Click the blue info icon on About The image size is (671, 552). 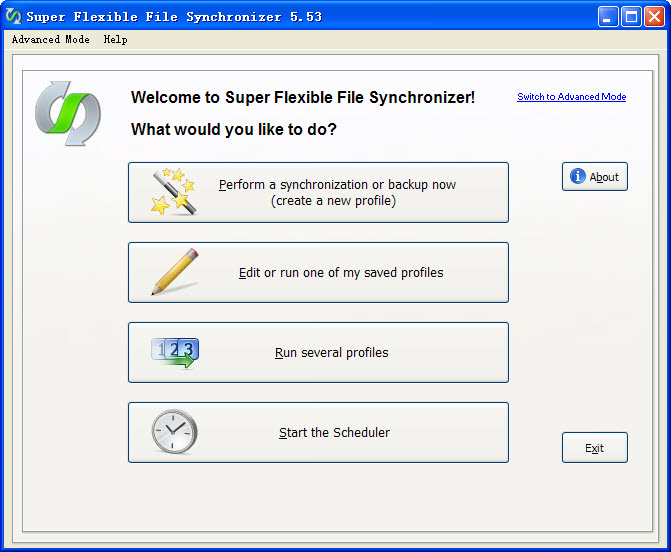tap(578, 177)
